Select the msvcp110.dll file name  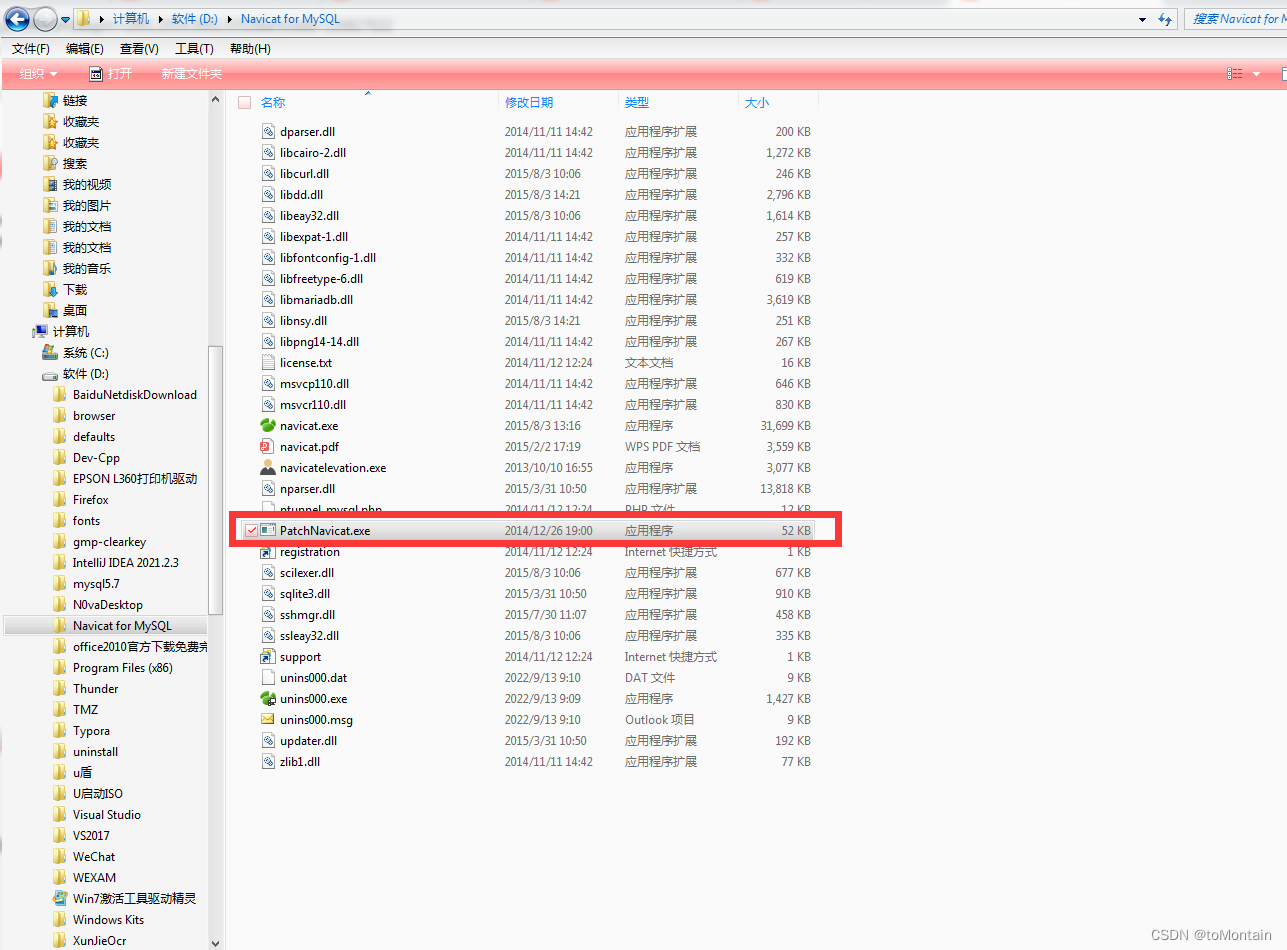[315, 384]
